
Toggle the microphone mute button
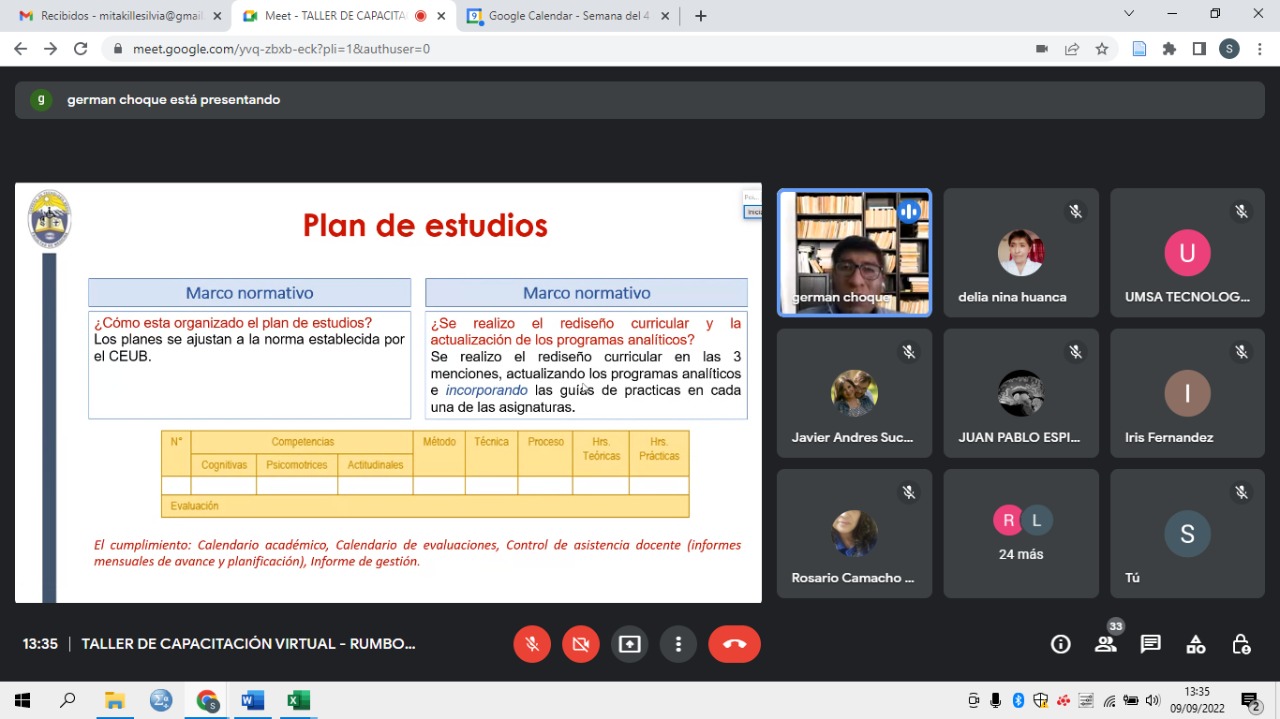pos(532,644)
